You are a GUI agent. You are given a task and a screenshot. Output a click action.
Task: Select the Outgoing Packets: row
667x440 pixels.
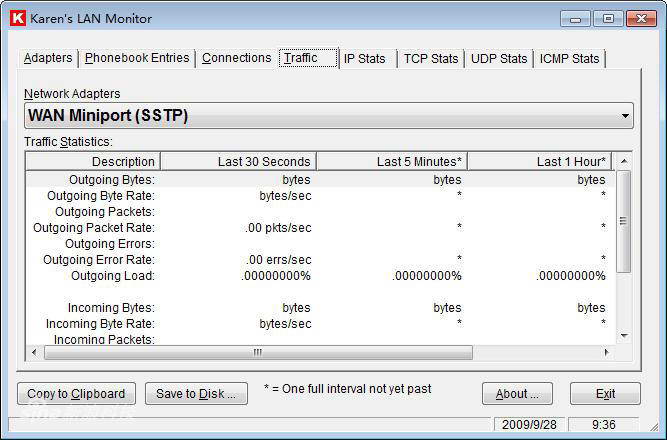pyautogui.click(x=320, y=212)
